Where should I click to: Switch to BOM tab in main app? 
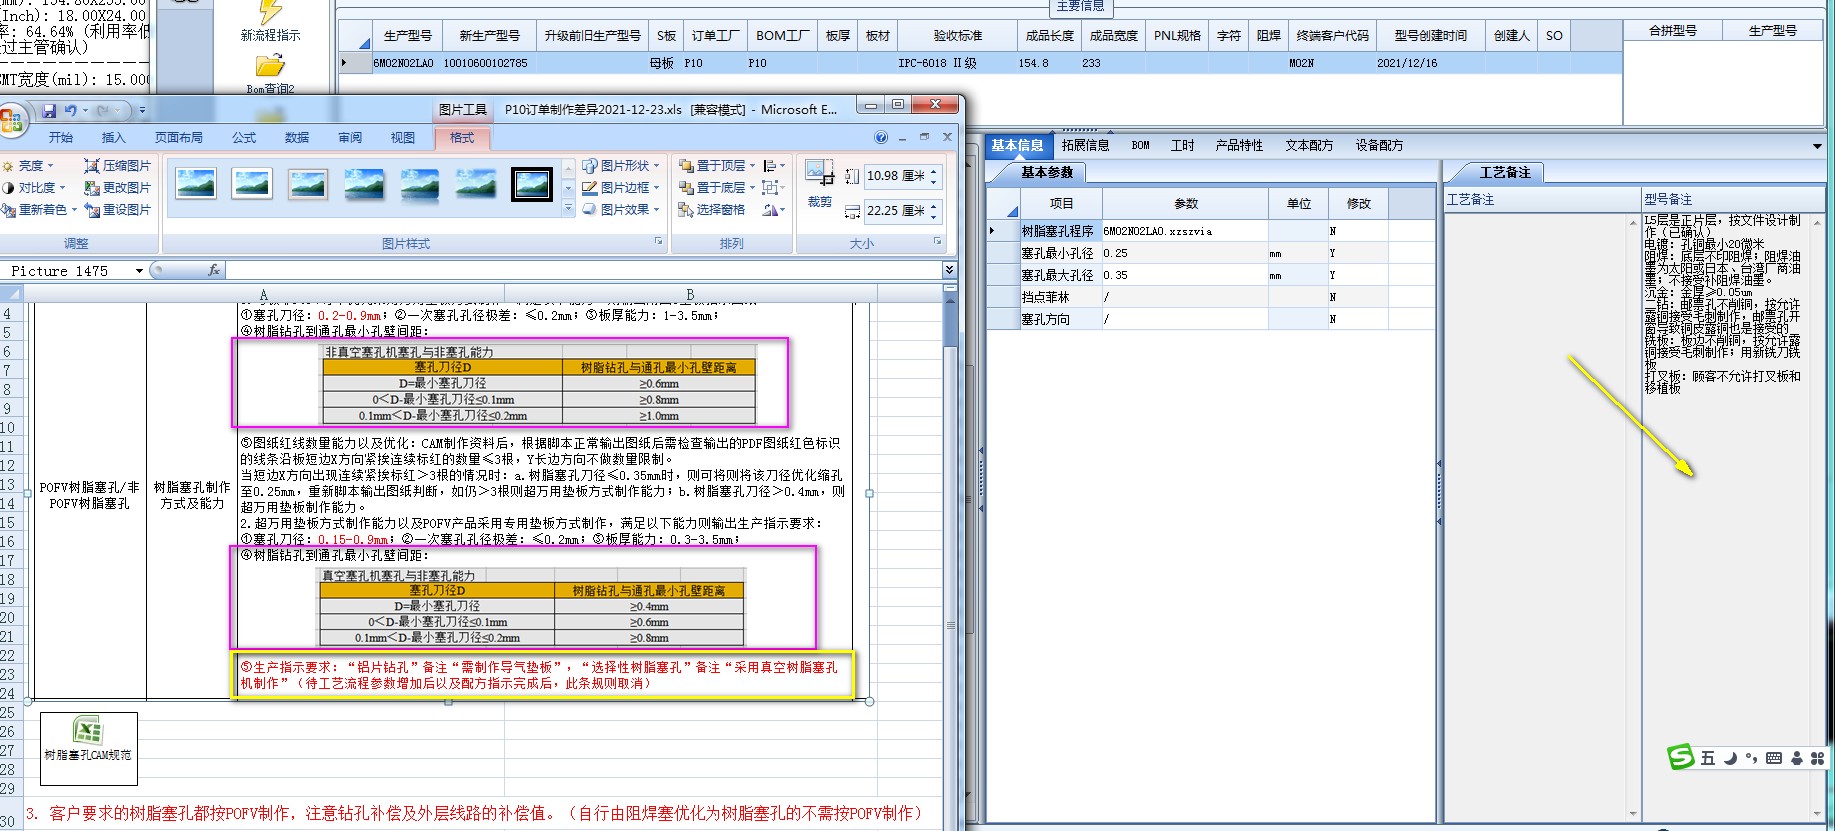point(1141,146)
